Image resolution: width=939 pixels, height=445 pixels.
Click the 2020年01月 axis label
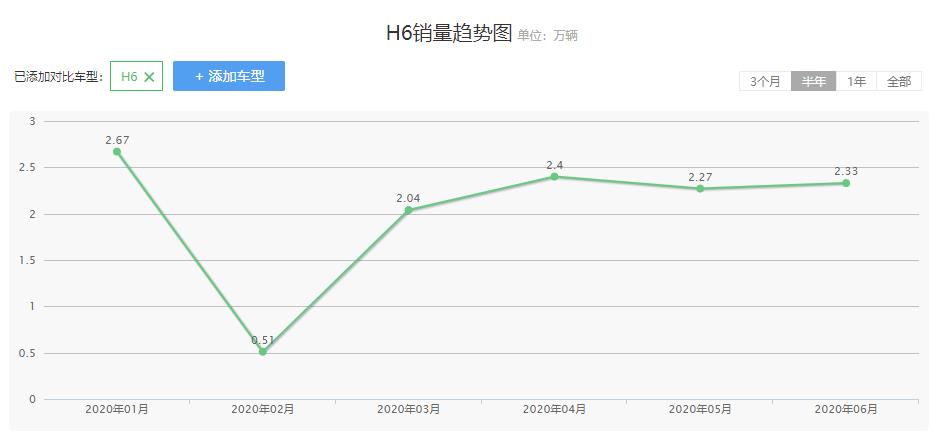(117, 410)
